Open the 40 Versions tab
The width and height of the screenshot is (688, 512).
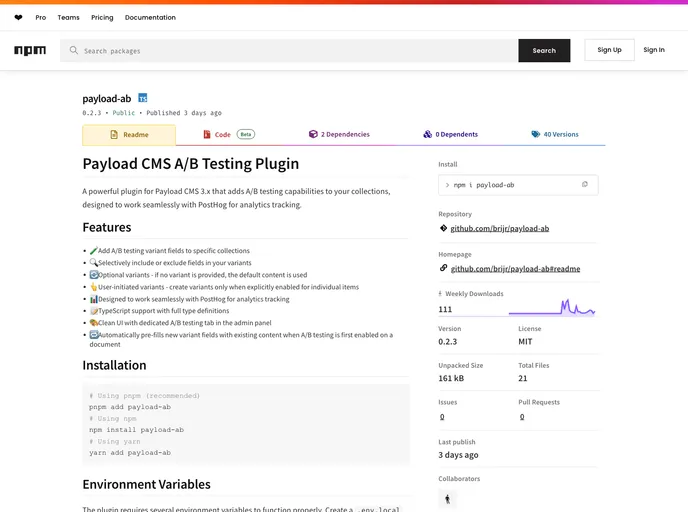555,134
